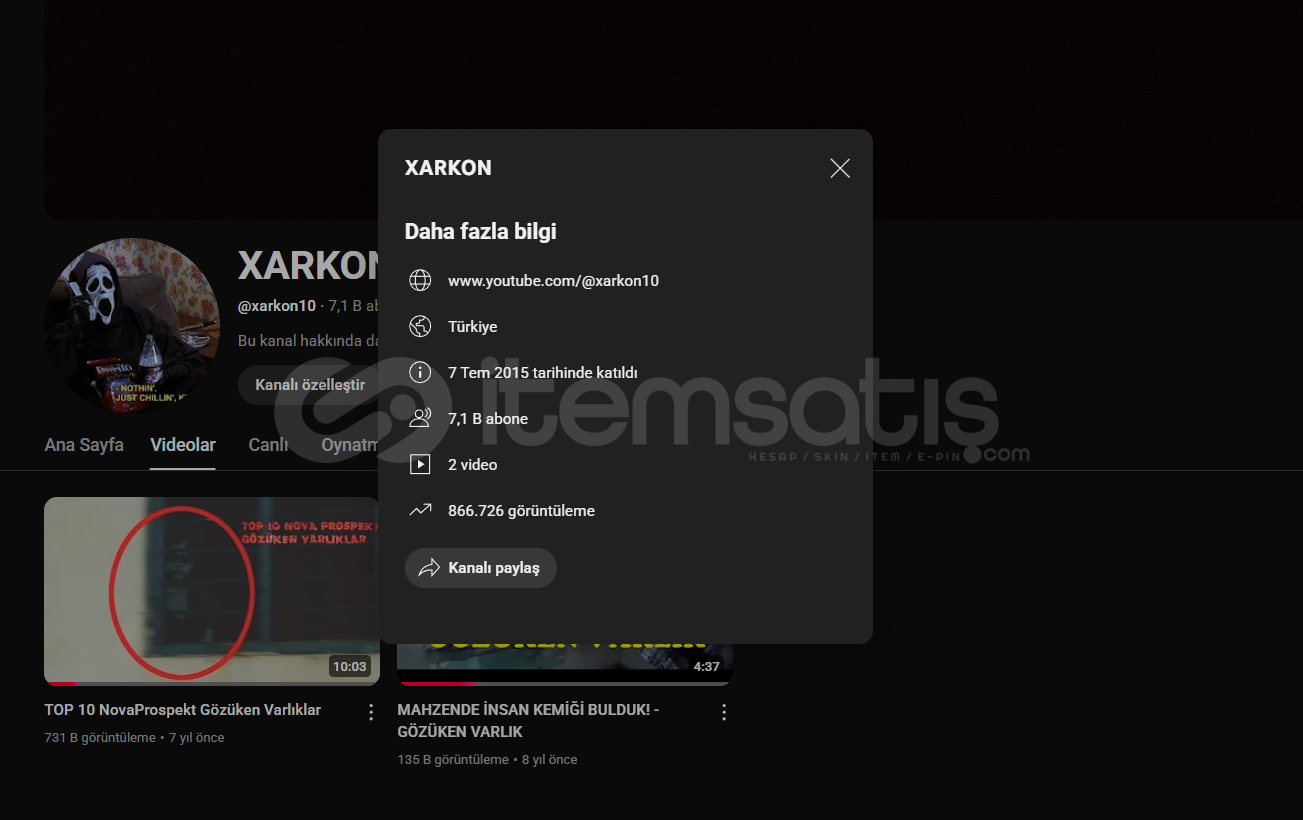The width and height of the screenshot is (1303, 820).
Task: Switch to the Videolar tab
Action: click(x=183, y=445)
